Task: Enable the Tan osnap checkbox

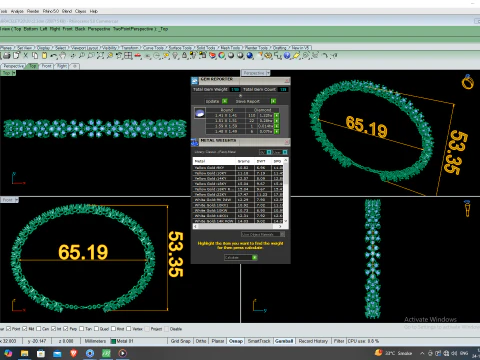Action: point(82,329)
